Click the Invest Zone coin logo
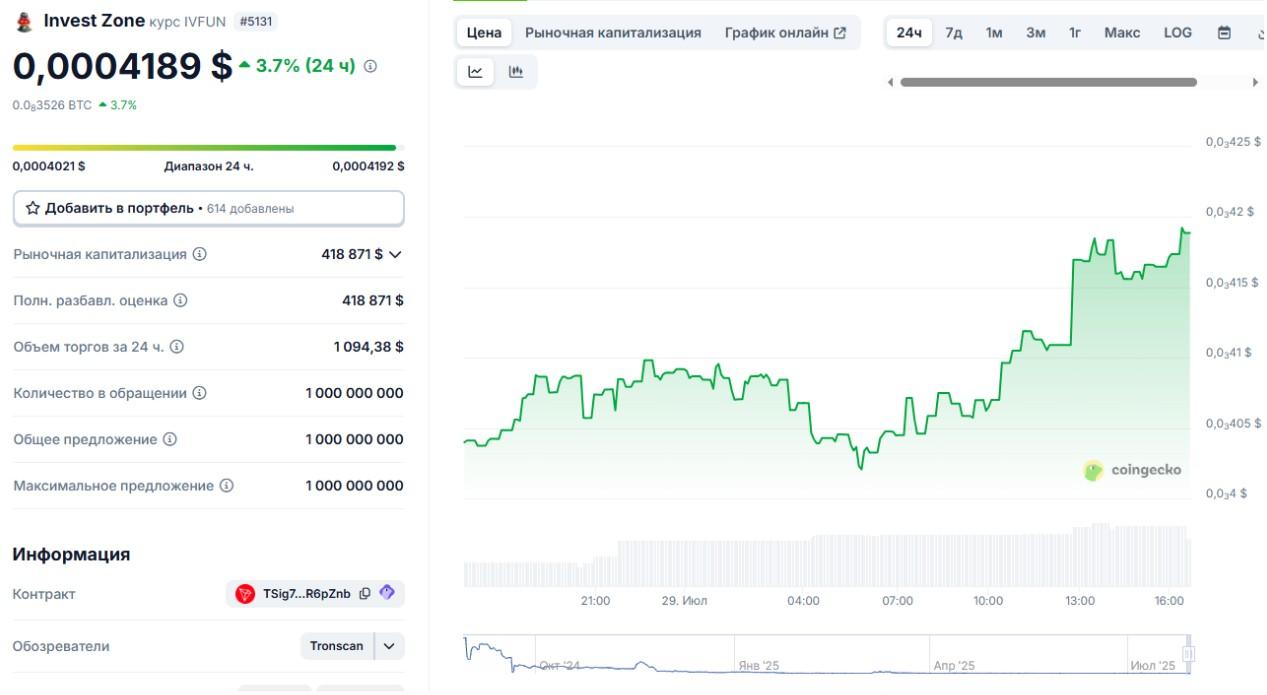 click(24, 22)
